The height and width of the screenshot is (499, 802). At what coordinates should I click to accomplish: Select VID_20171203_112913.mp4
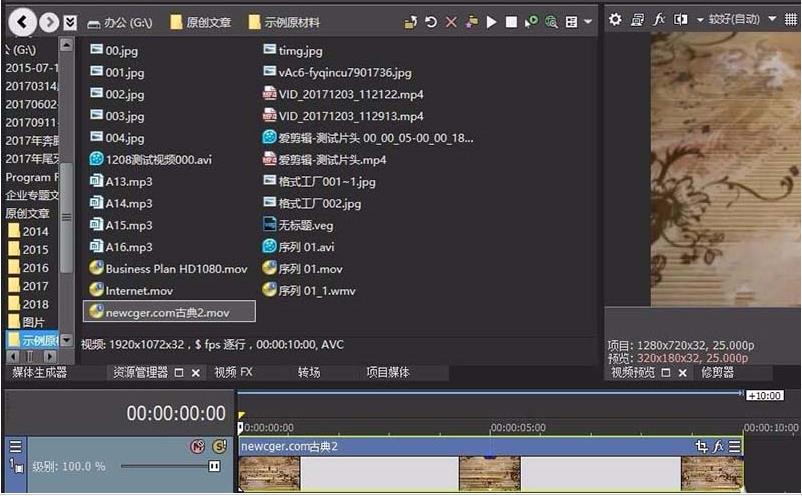click(343, 116)
